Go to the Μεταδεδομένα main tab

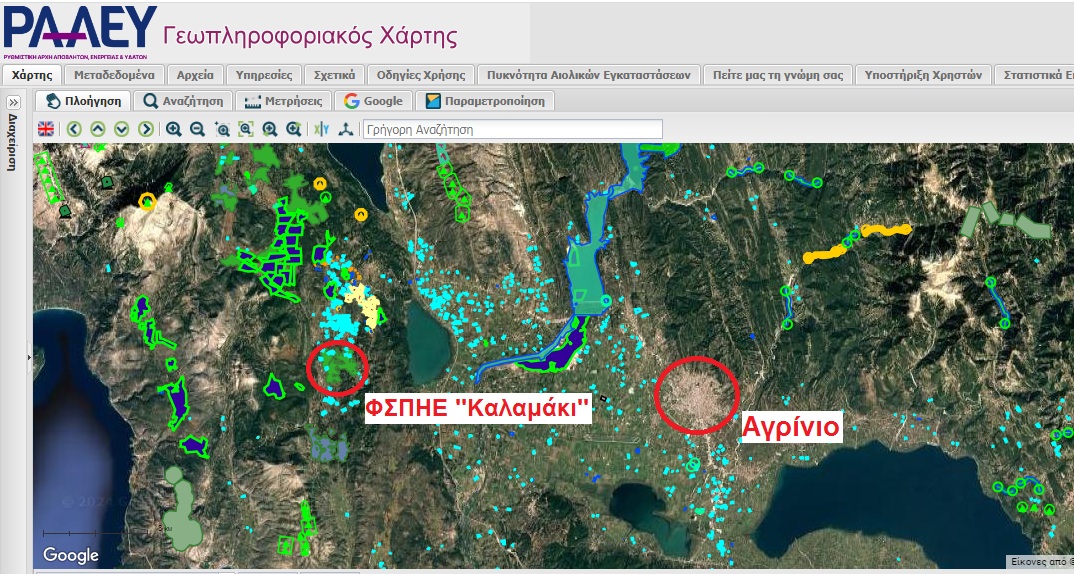click(x=114, y=75)
